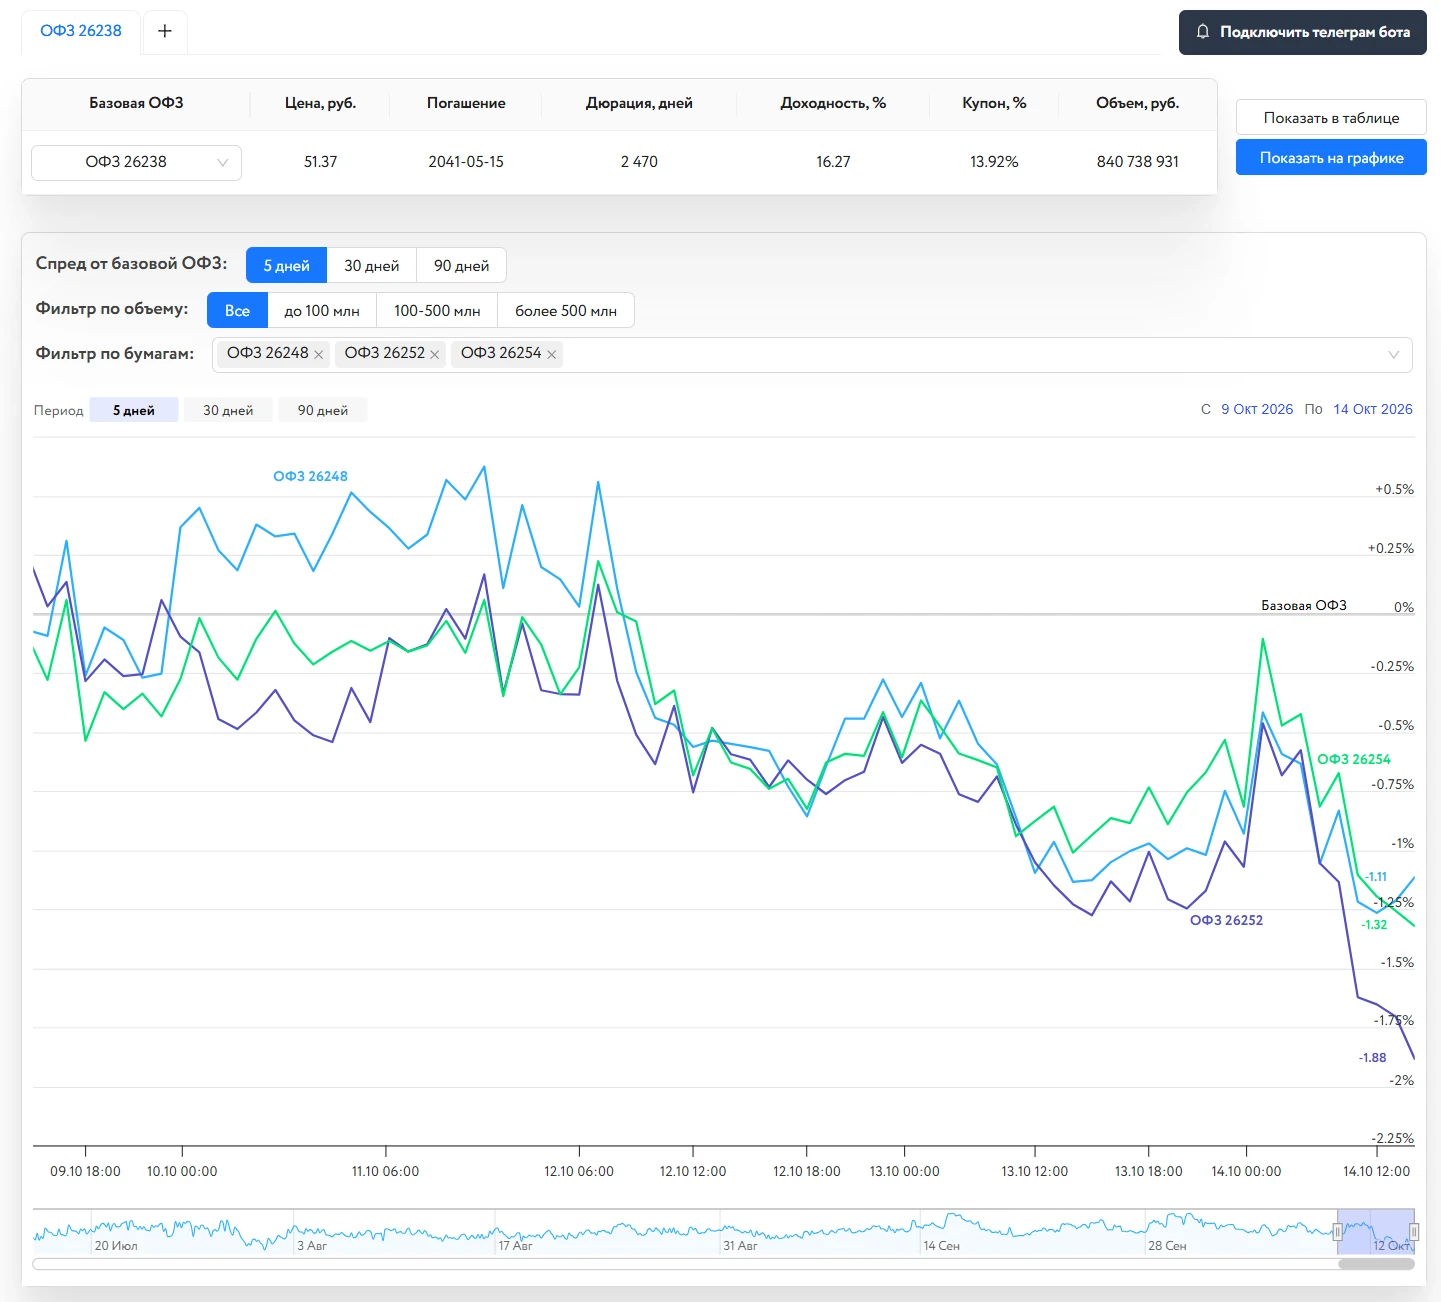Open the end date 14 Окт 2026
1441x1302 pixels.
click(x=1373, y=409)
